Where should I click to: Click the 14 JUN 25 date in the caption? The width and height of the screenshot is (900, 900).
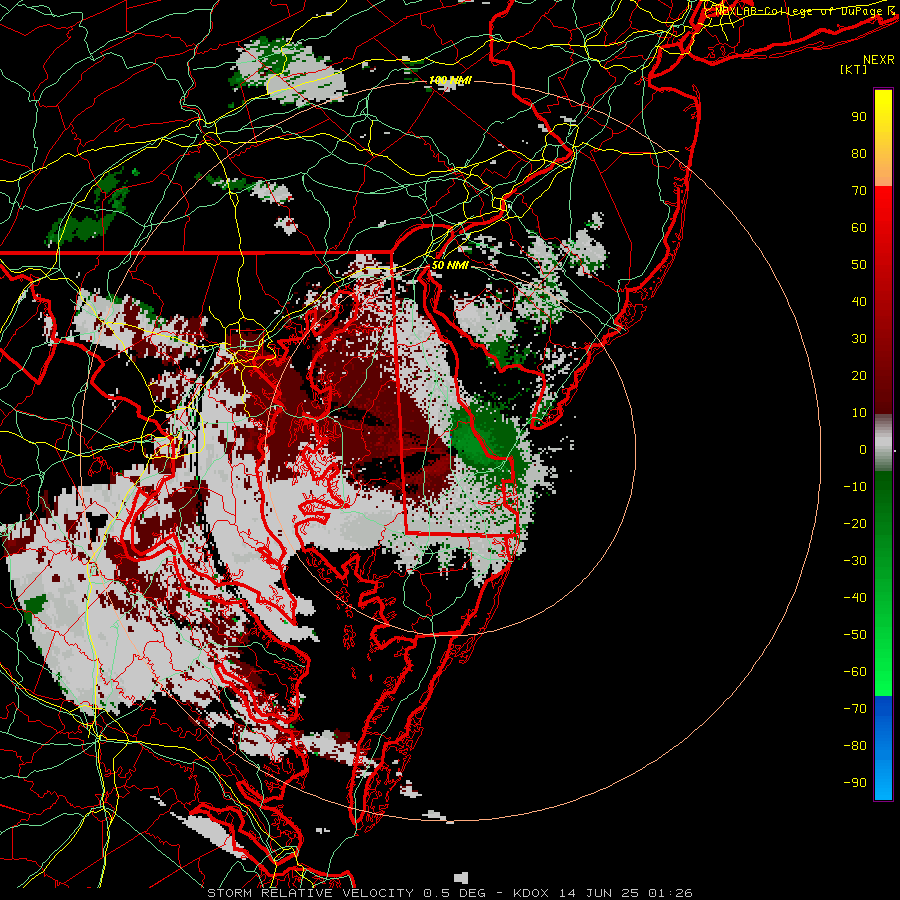coord(599,893)
